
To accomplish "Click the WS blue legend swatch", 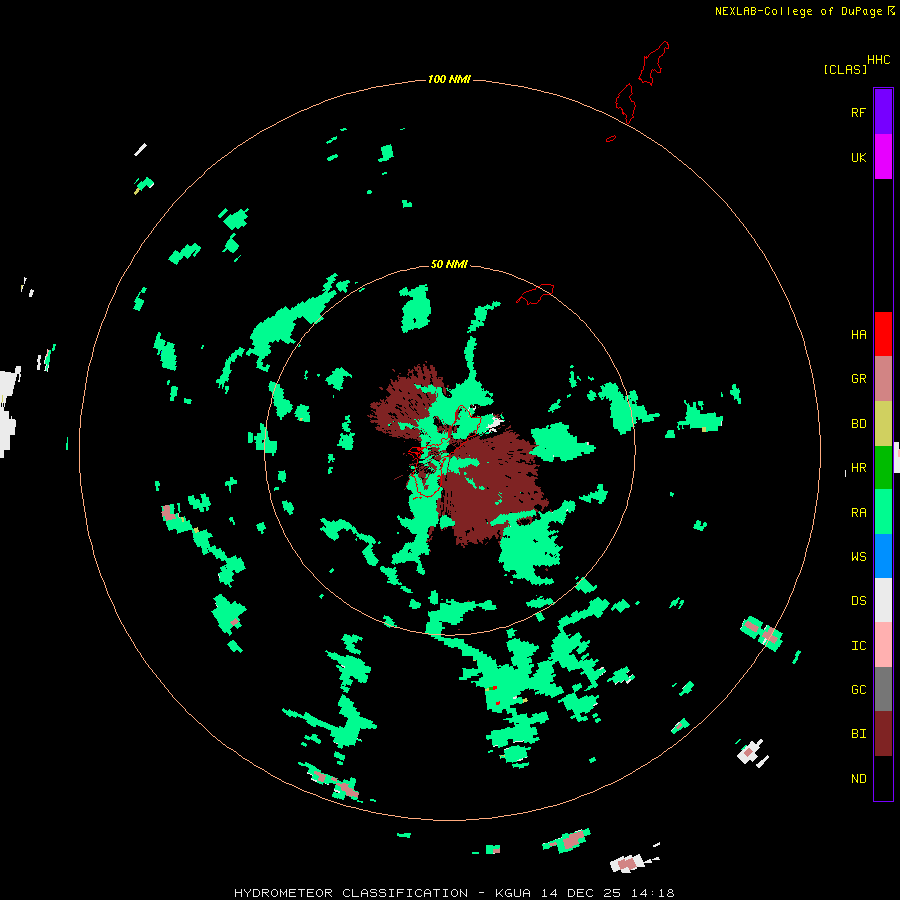I will (883, 556).
